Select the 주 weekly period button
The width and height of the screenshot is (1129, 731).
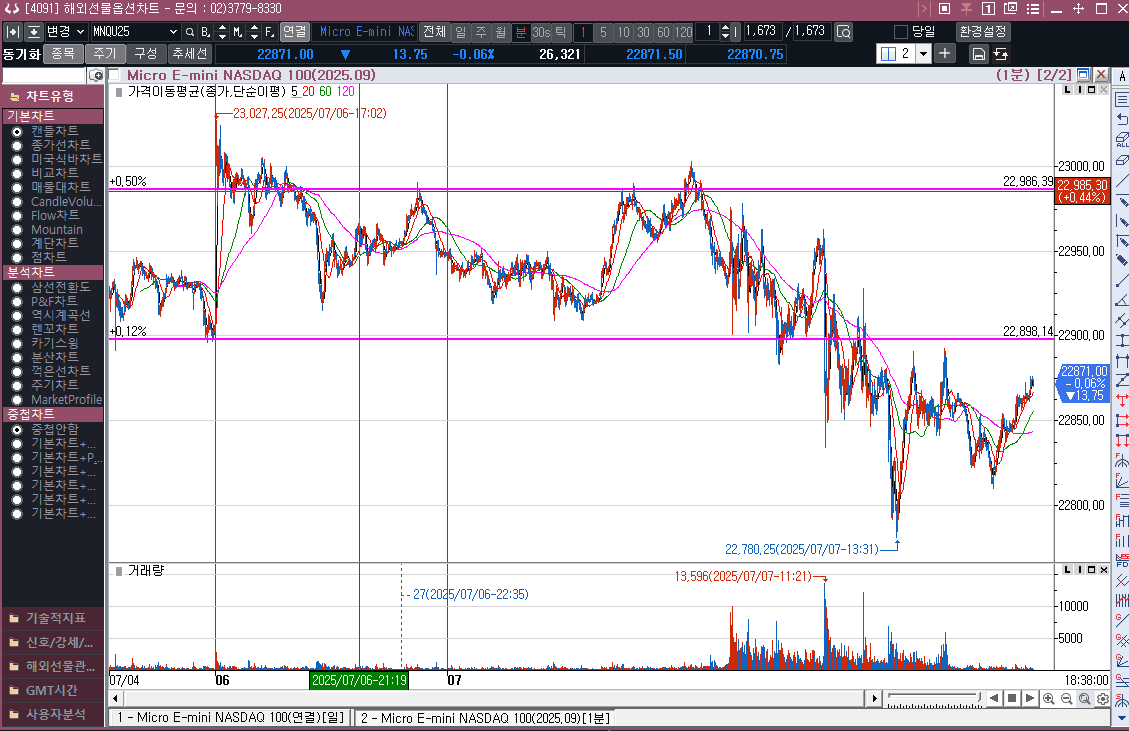(480, 32)
